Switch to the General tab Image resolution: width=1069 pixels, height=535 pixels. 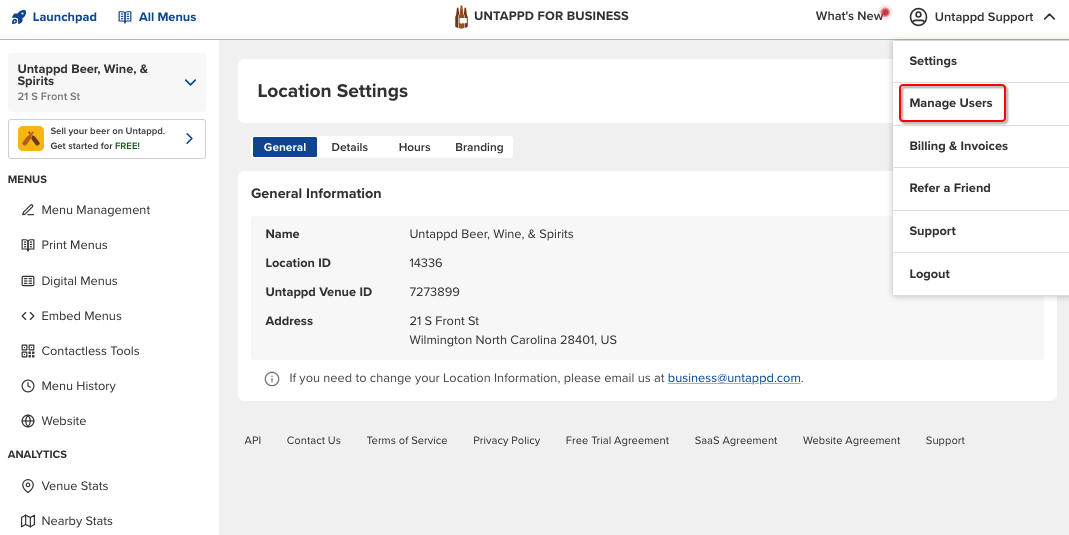285,147
